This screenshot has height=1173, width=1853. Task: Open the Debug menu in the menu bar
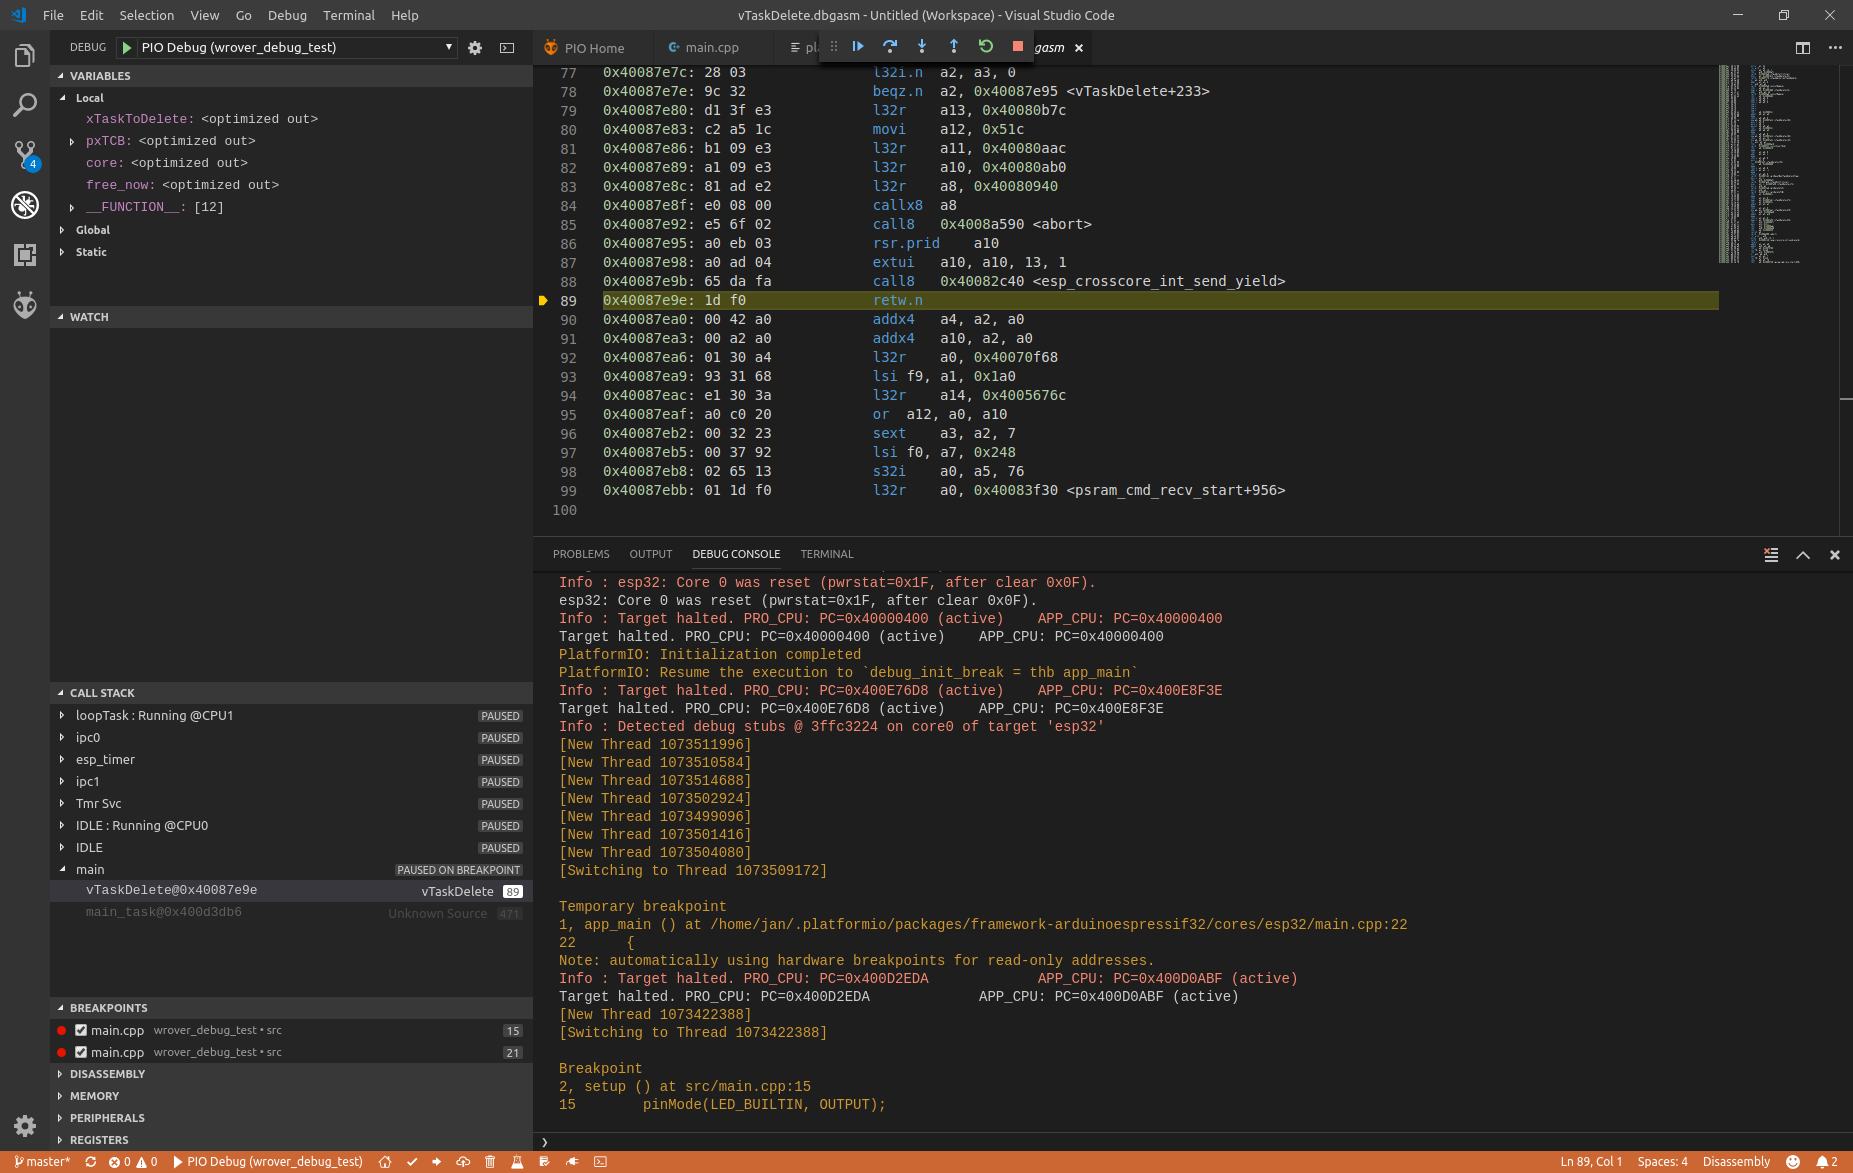tap(287, 15)
